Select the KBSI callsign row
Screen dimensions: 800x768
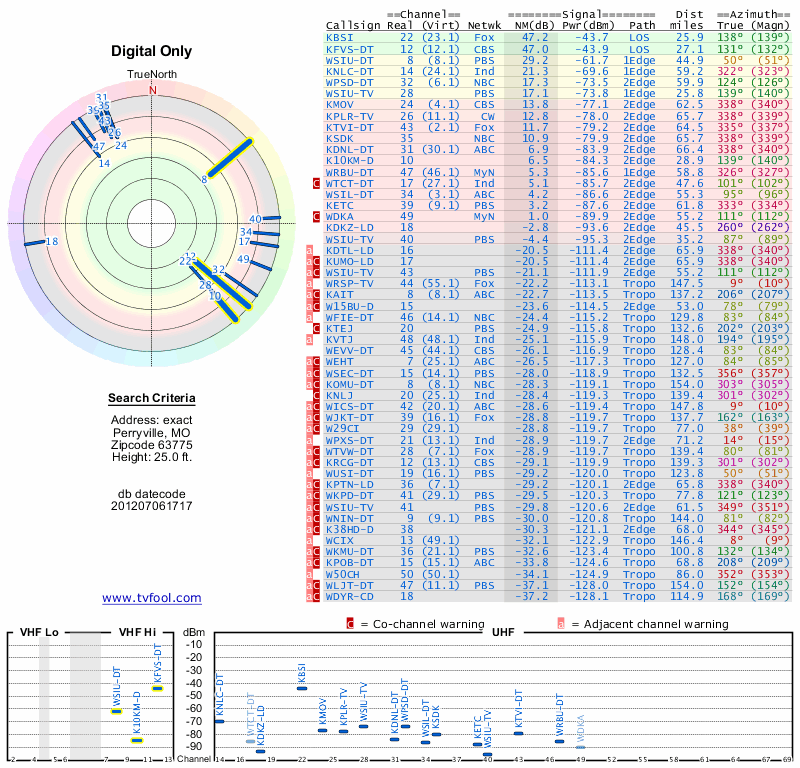coord(558,37)
